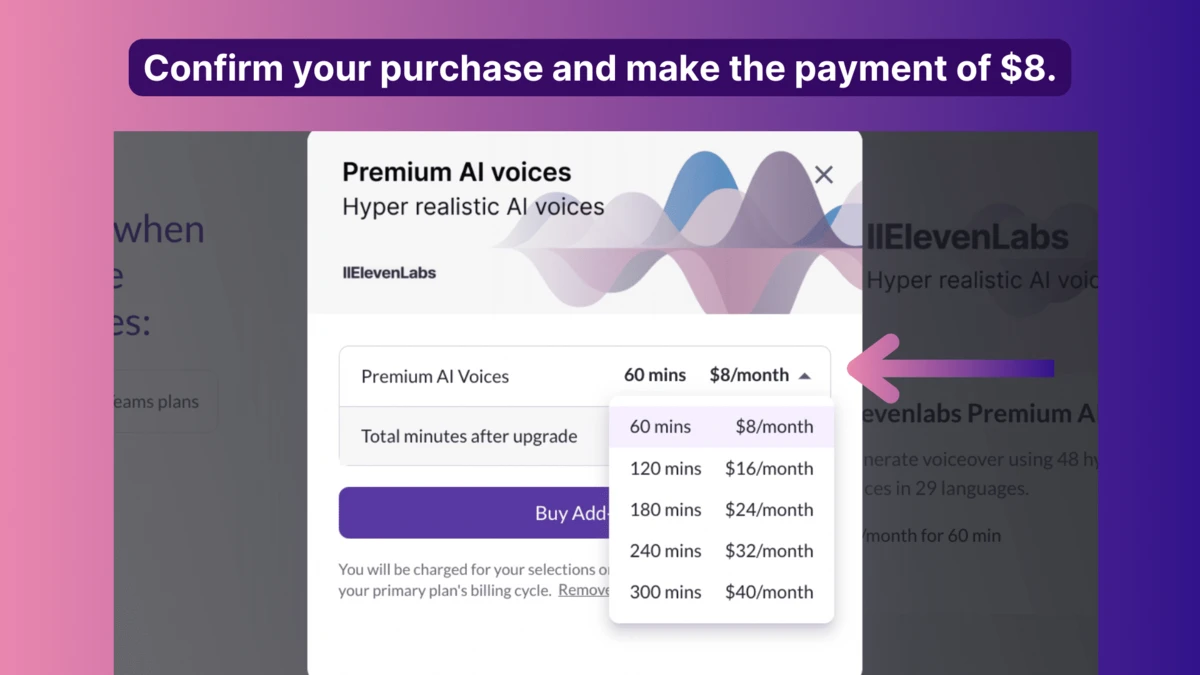Open the selected $8/month value in the field
The image size is (1200, 675).
(x=749, y=376)
